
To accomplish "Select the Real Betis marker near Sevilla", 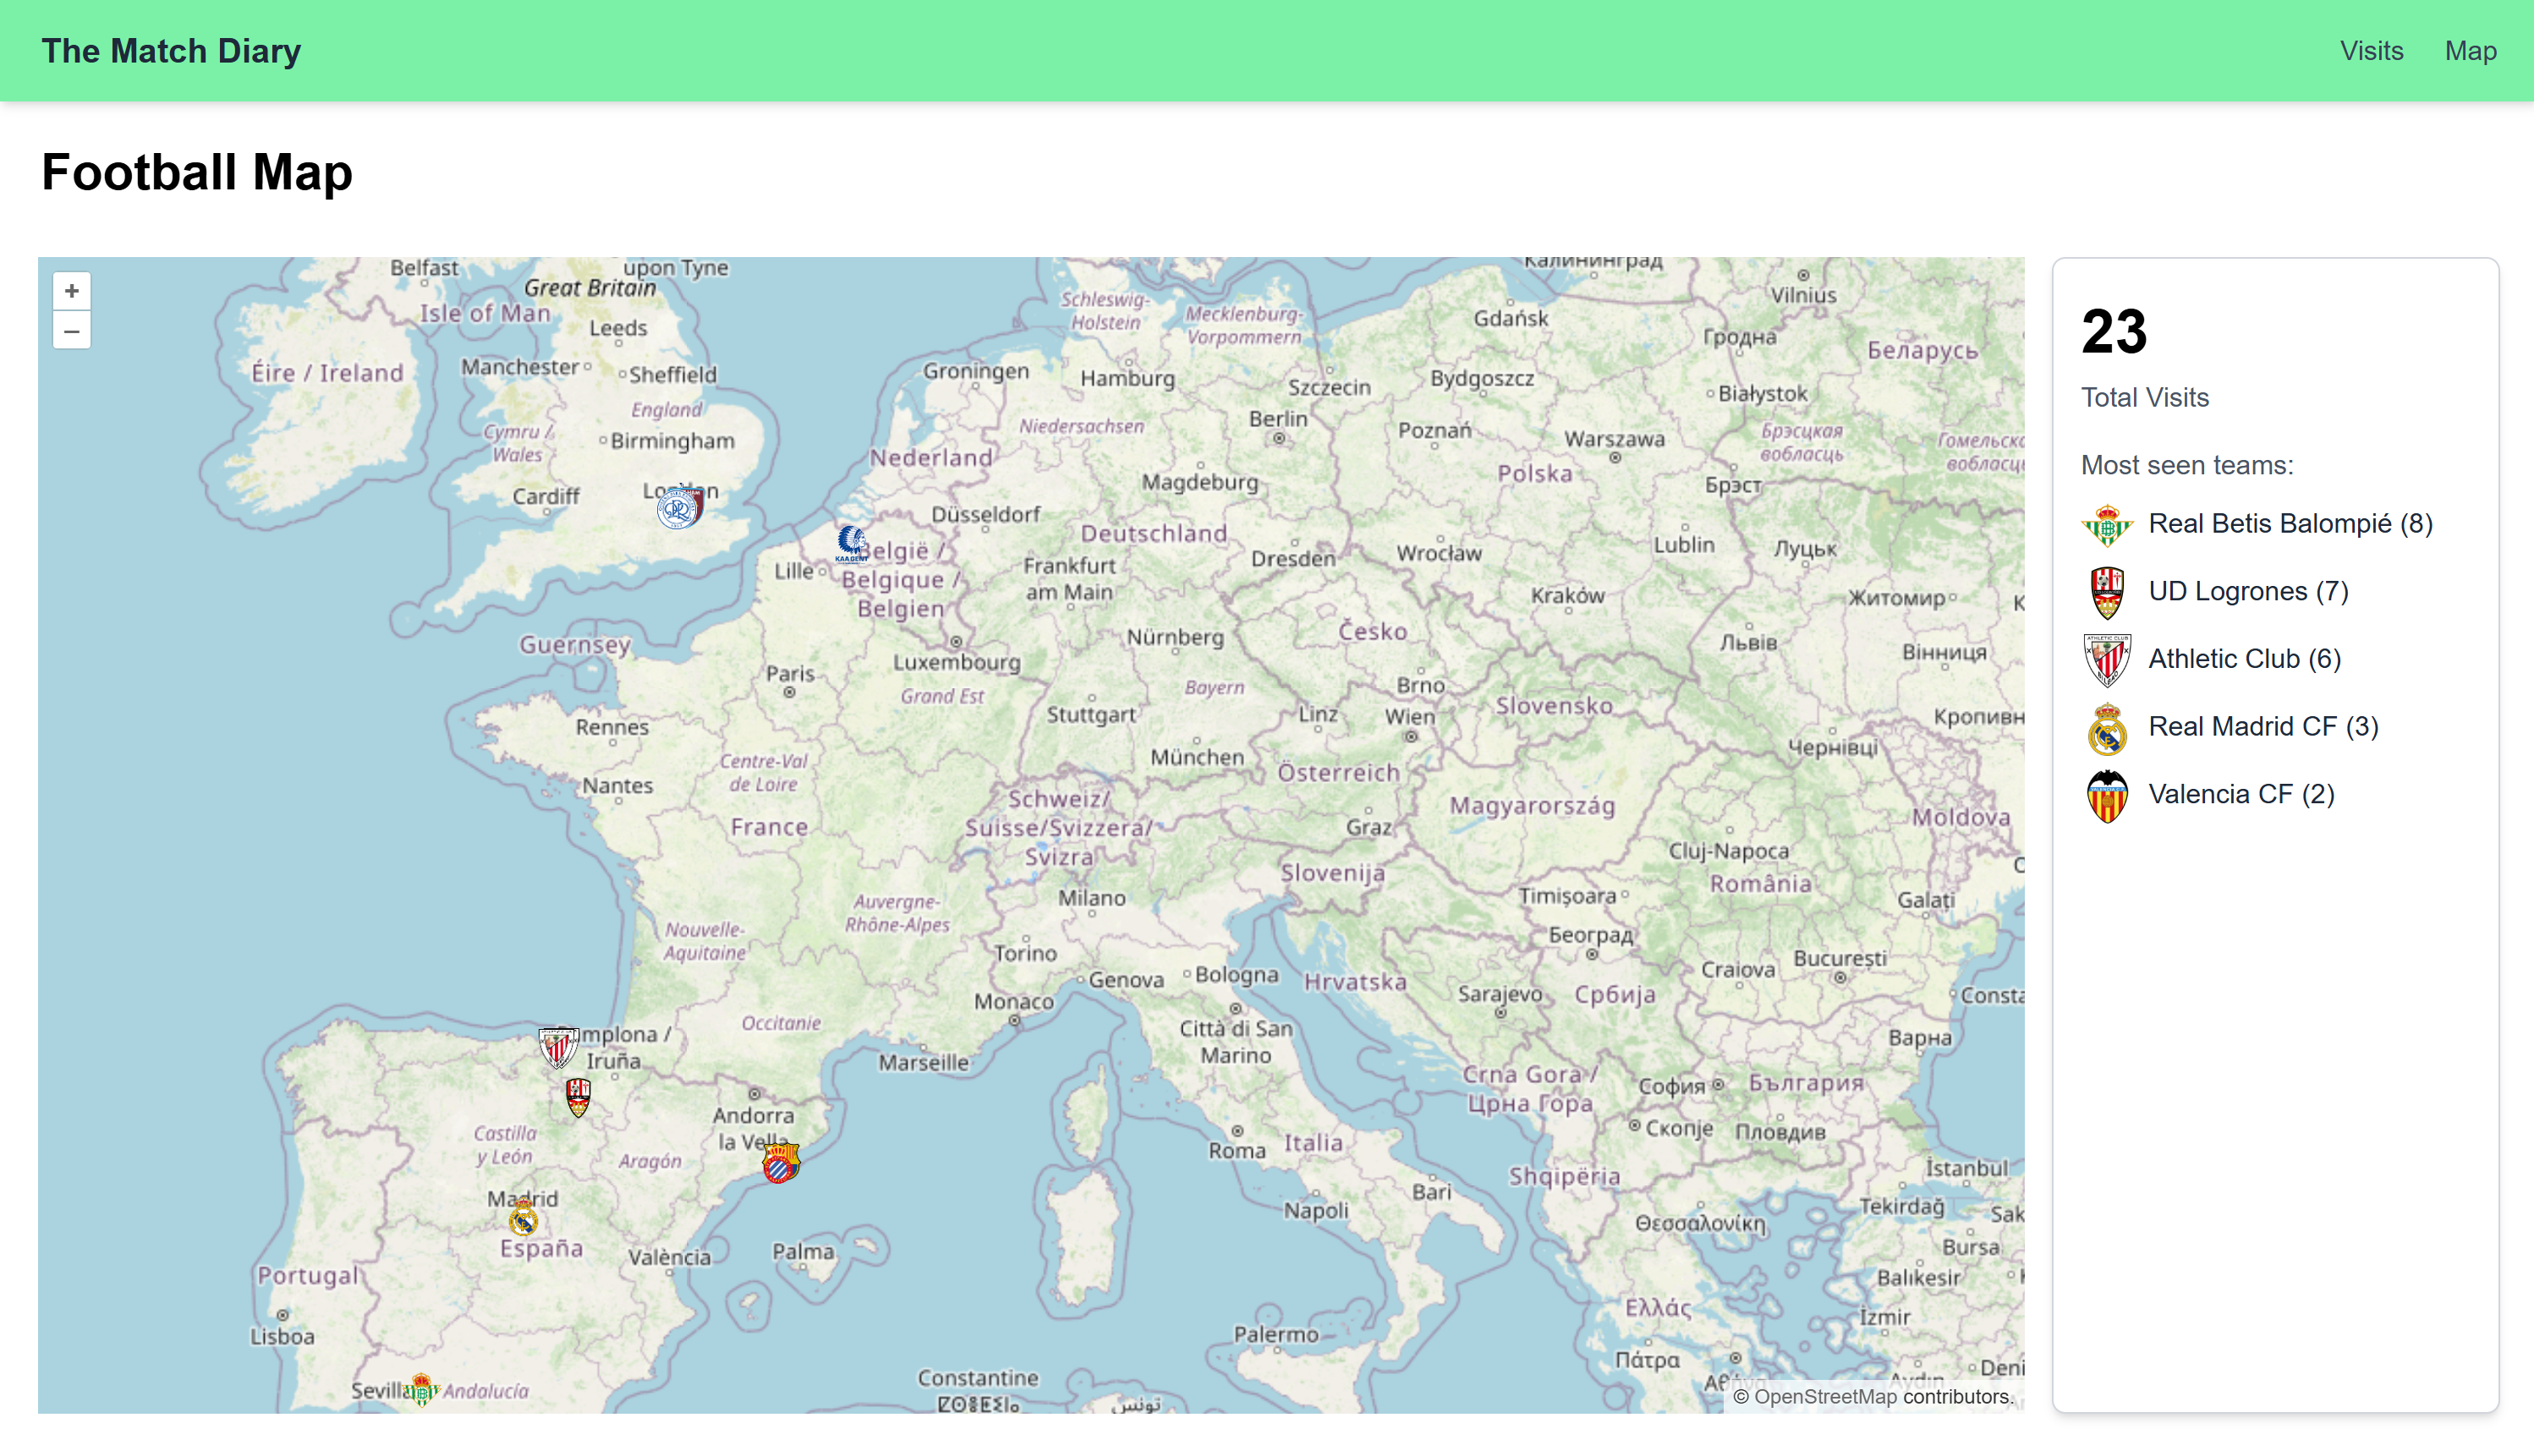I will [421, 1389].
